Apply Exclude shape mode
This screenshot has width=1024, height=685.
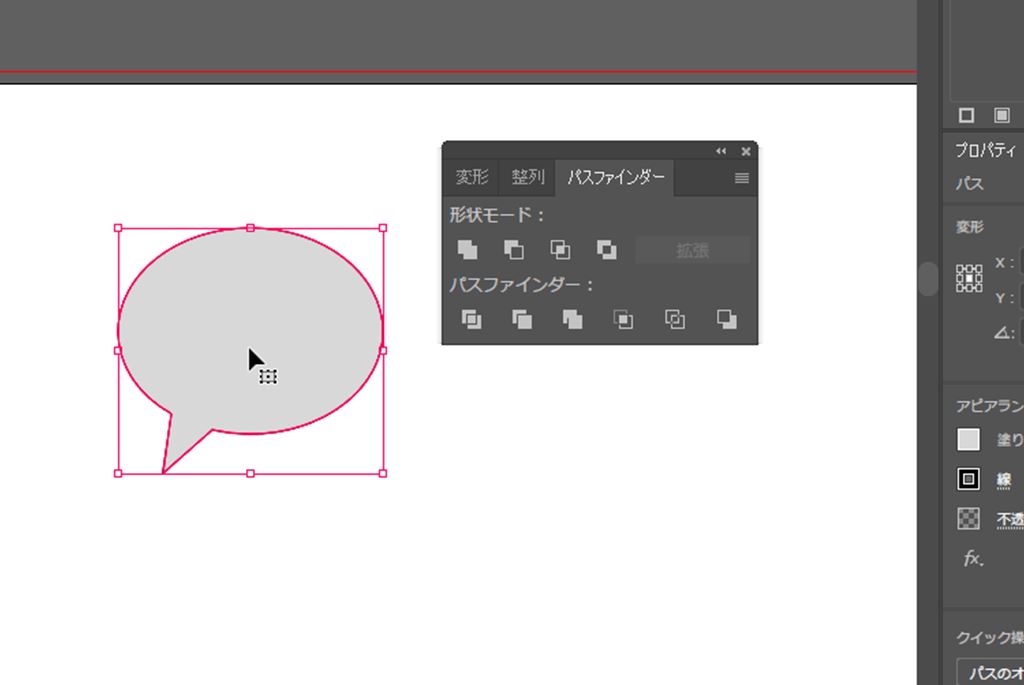pos(606,249)
